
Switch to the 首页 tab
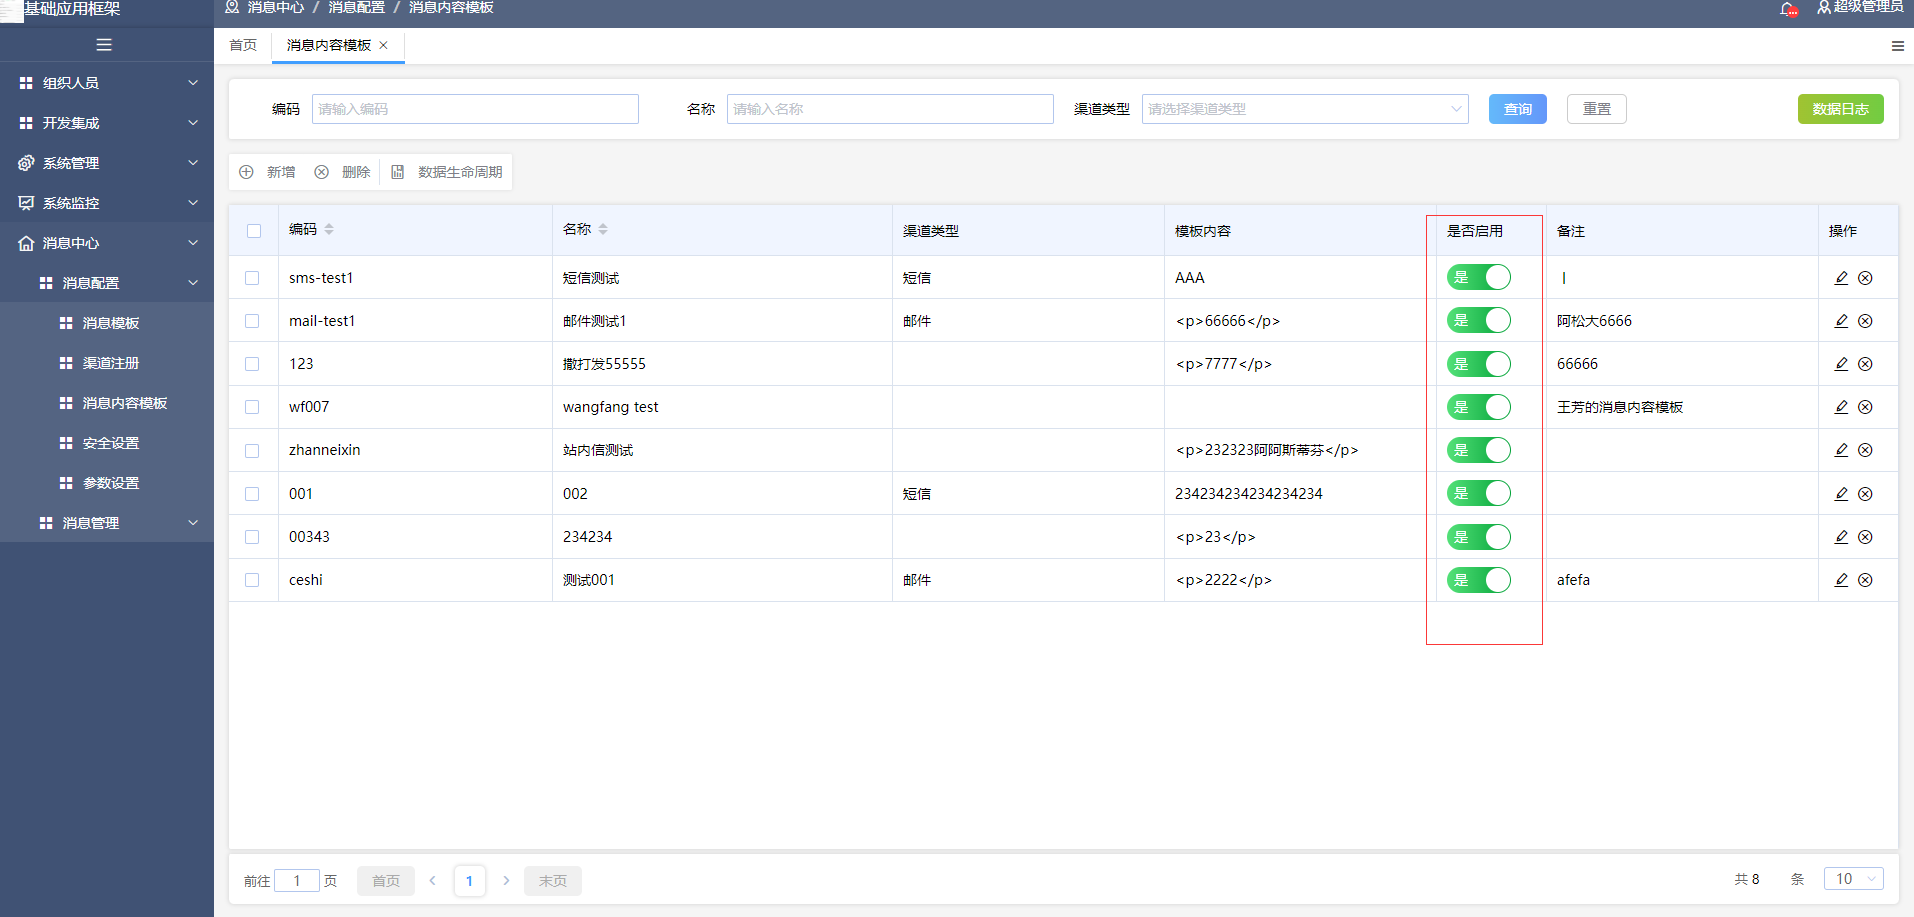243,45
